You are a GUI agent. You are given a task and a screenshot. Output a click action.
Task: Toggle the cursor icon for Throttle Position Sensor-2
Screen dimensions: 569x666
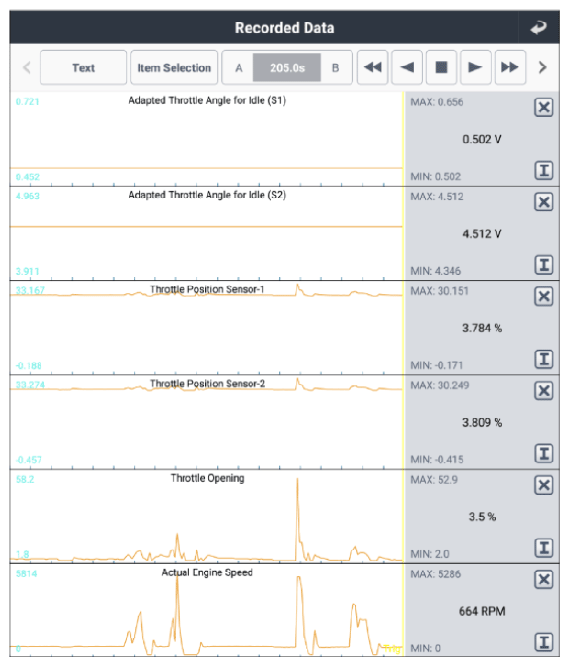(x=544, y=454)
